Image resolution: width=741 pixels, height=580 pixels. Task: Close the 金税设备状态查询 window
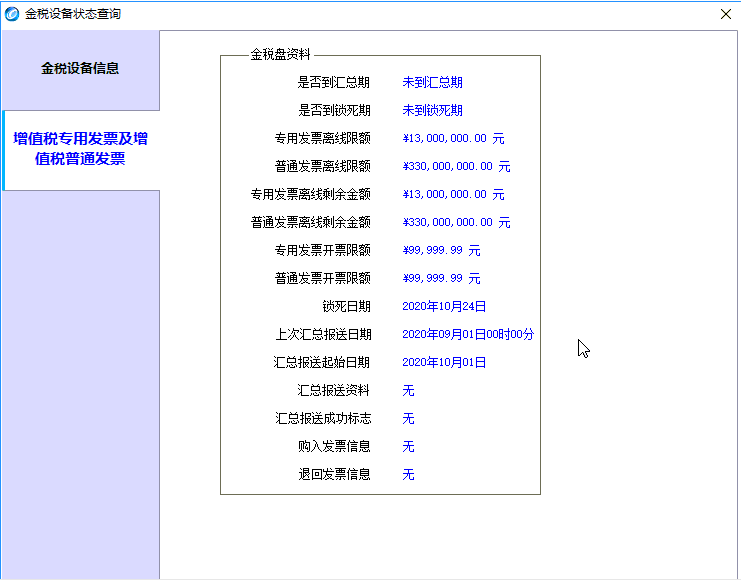click(726, 14)
